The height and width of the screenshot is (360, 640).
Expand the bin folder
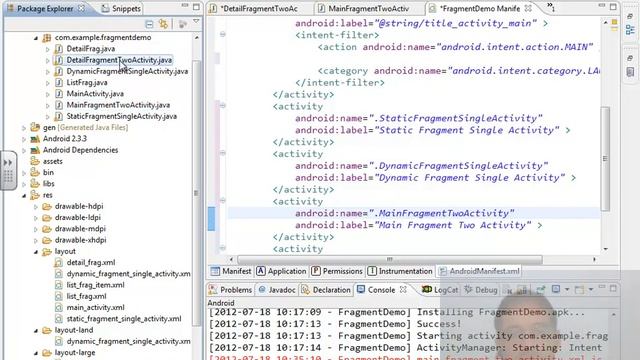(24, 173)
